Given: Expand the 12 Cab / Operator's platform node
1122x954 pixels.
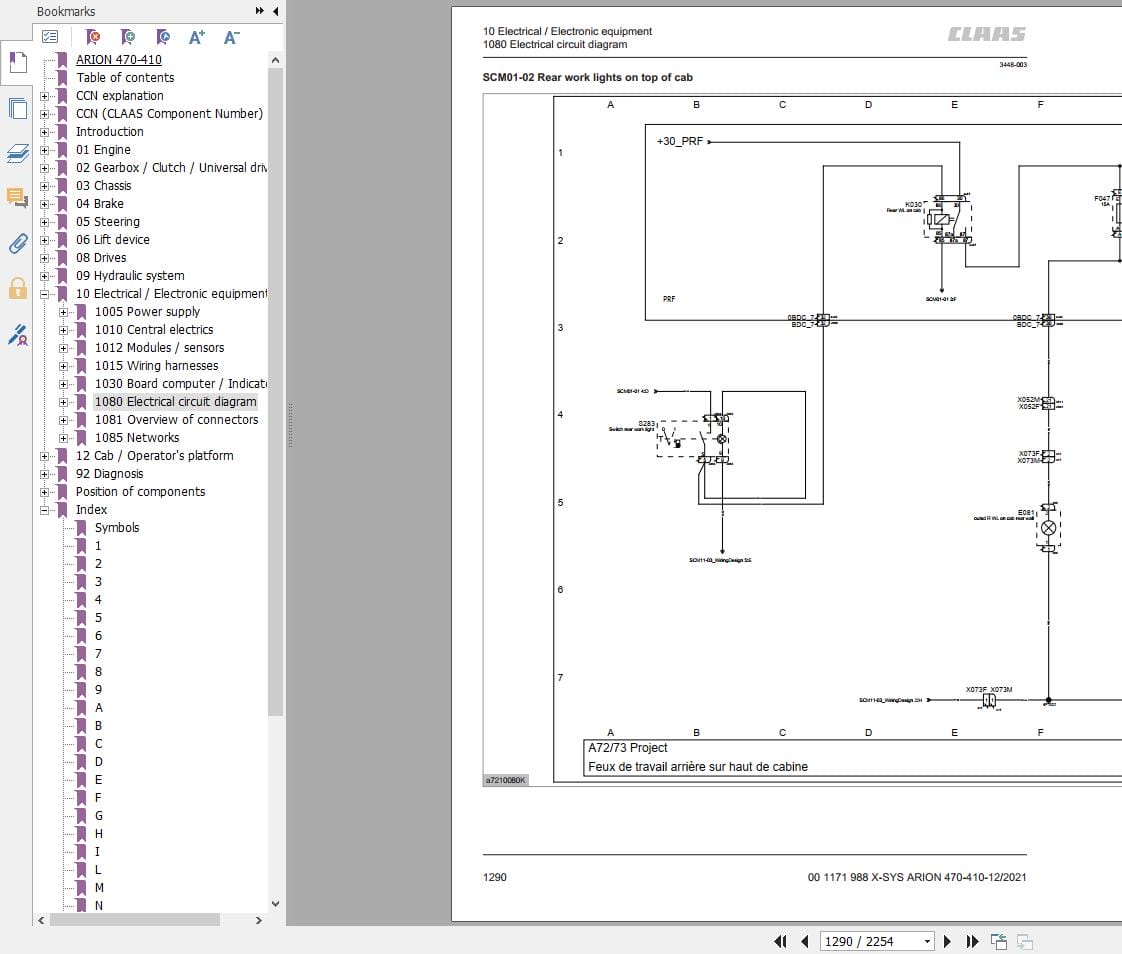Looking at the screenshot, I should (x=44, y=456).
